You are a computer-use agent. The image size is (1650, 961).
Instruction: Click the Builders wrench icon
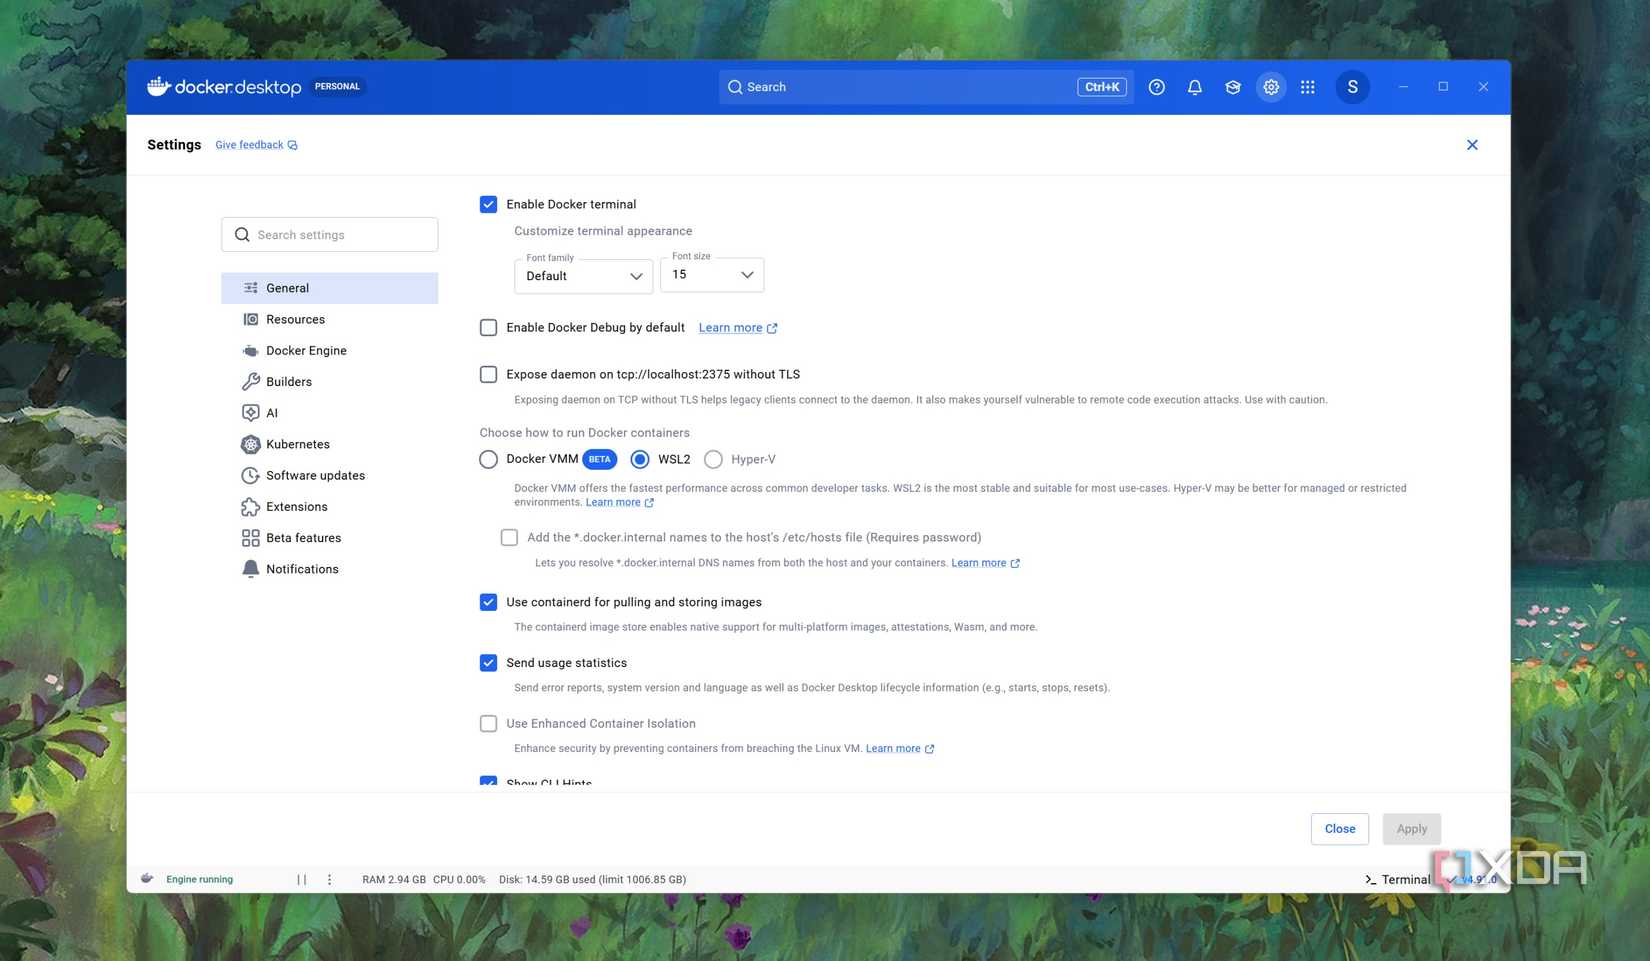[x=251, y=382]
